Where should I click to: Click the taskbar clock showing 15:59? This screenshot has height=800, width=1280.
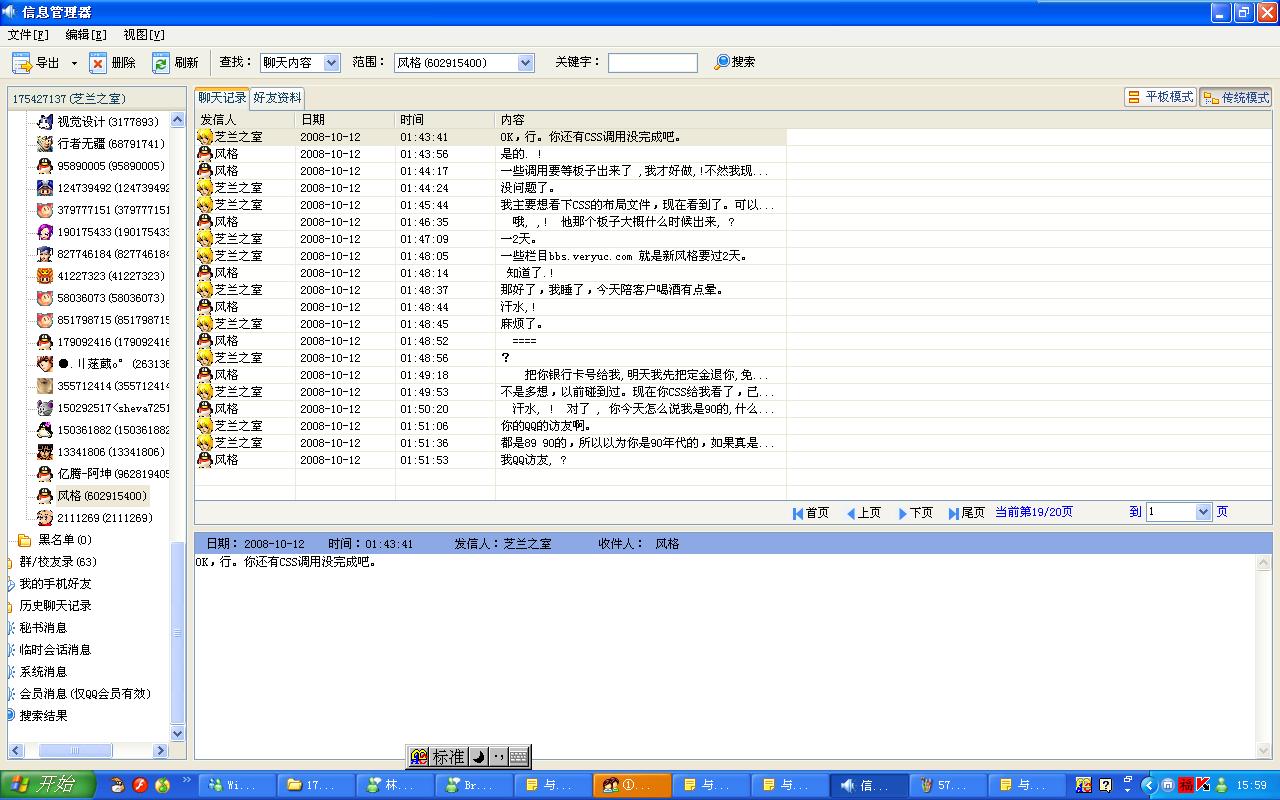(1252, 786)
